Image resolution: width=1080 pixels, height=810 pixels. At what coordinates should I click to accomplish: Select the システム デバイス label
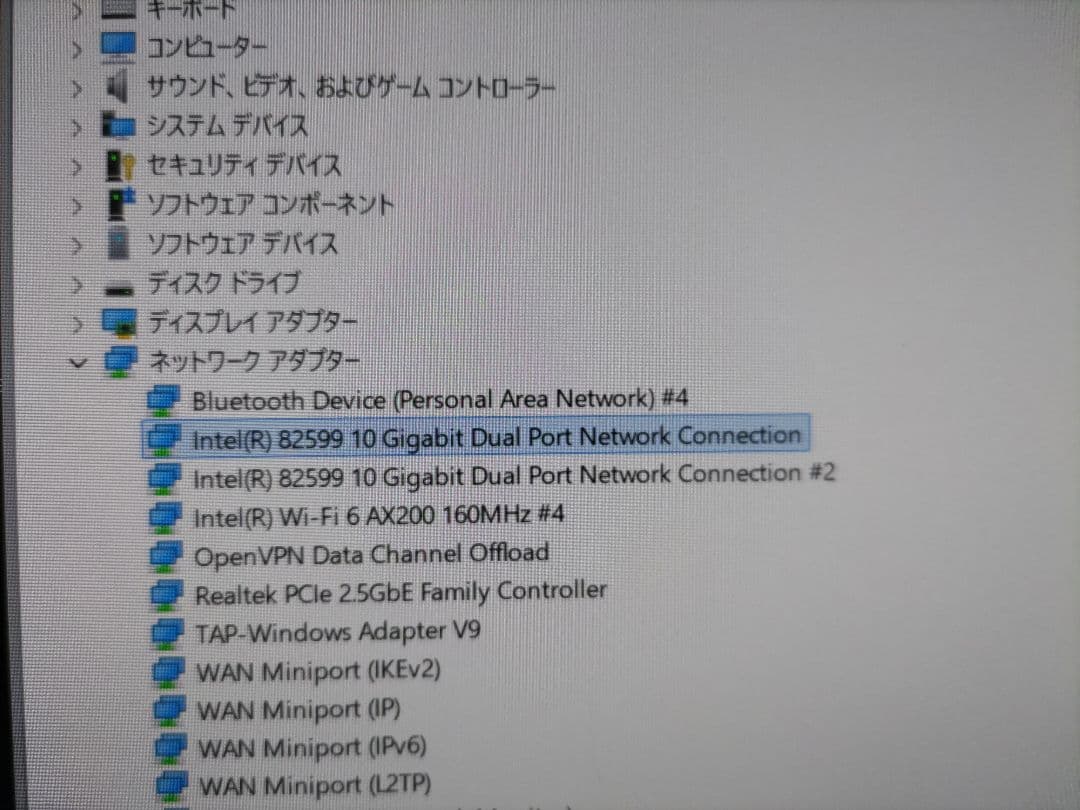(227, 127)
